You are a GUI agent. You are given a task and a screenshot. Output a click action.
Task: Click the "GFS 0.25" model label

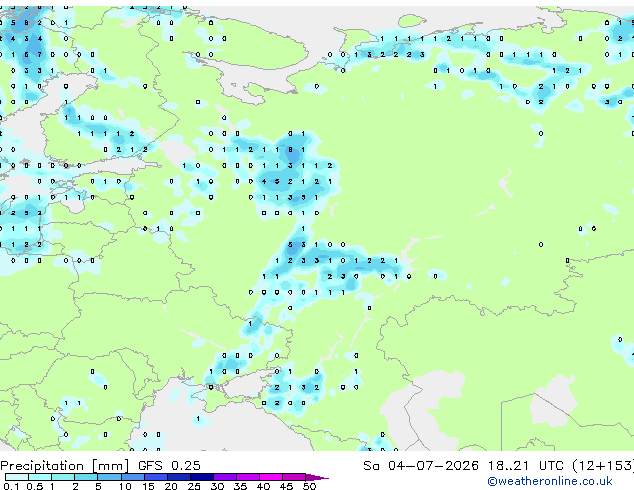169,466
